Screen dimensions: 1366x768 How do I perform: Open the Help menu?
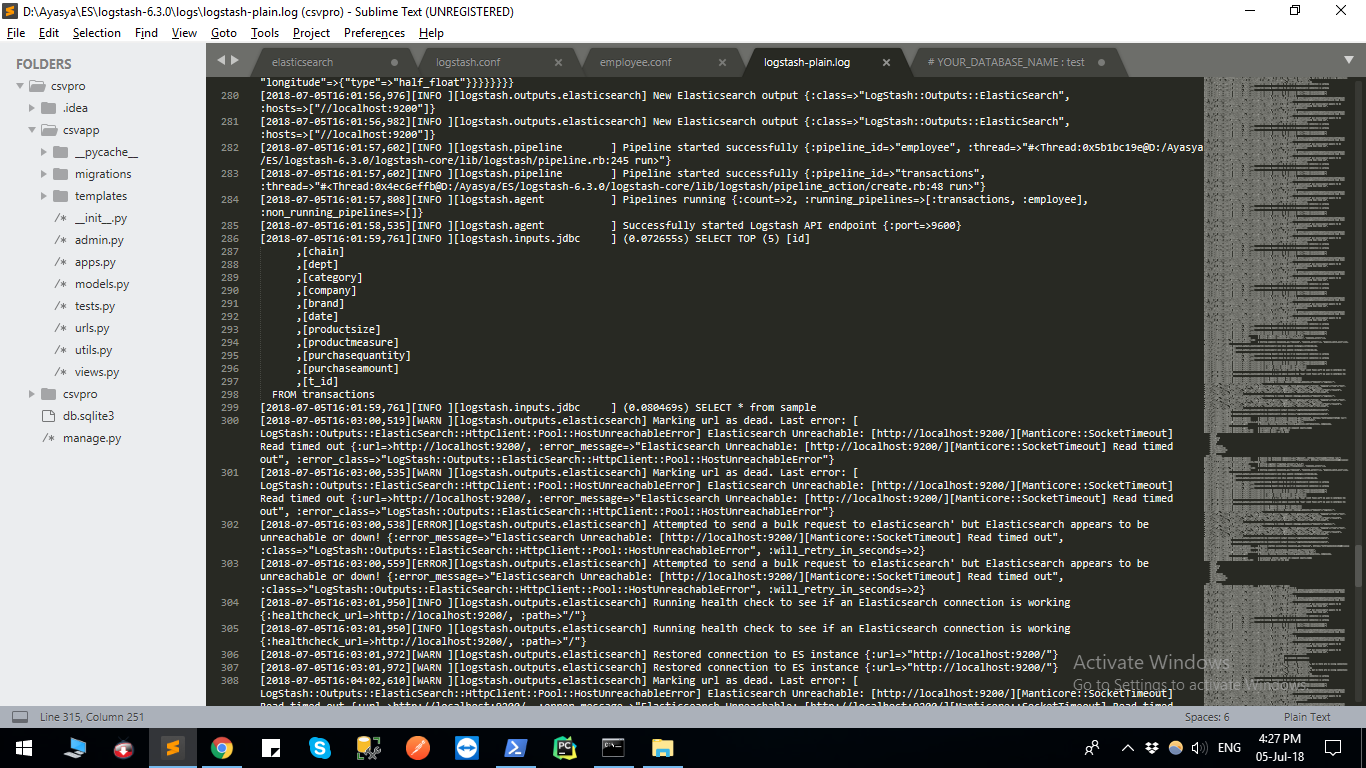[431, 33]
